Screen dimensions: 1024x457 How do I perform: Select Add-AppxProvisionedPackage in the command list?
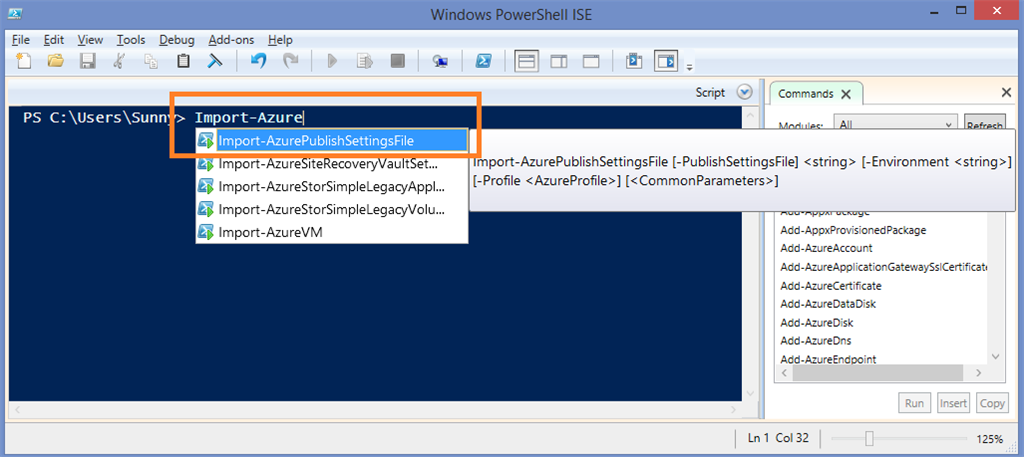pos(853,230)
